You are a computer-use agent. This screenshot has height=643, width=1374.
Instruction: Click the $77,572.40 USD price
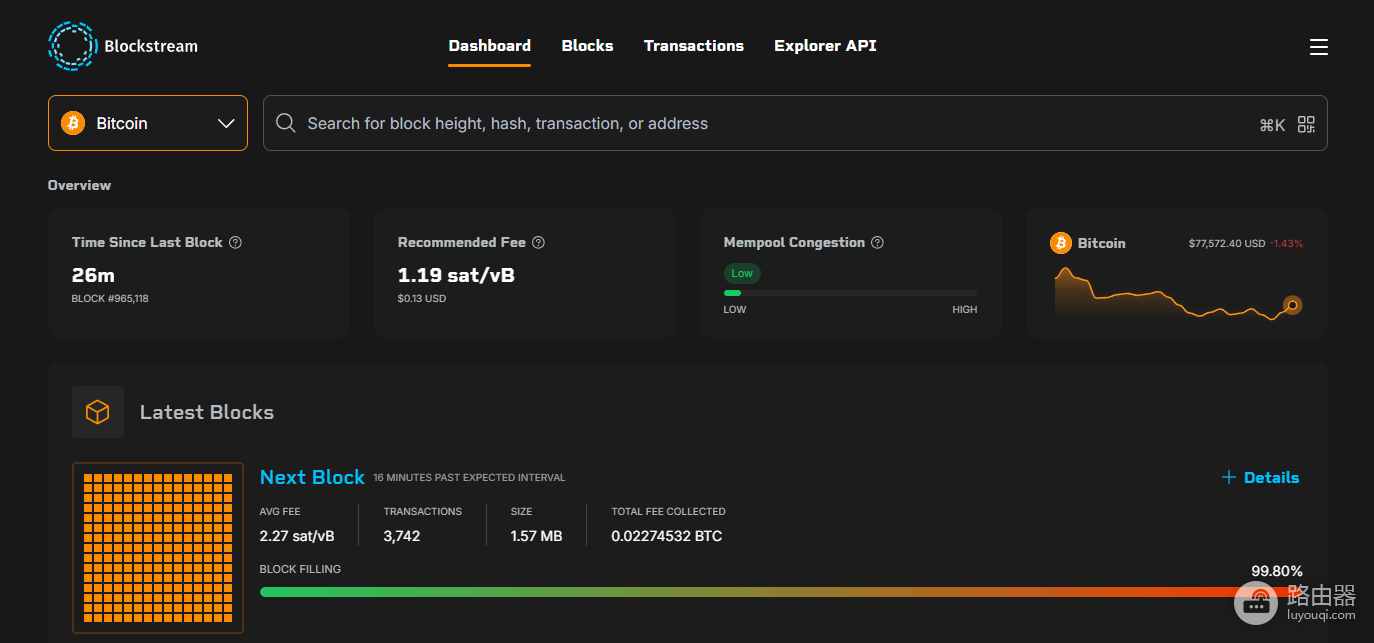click(1227, 243)
